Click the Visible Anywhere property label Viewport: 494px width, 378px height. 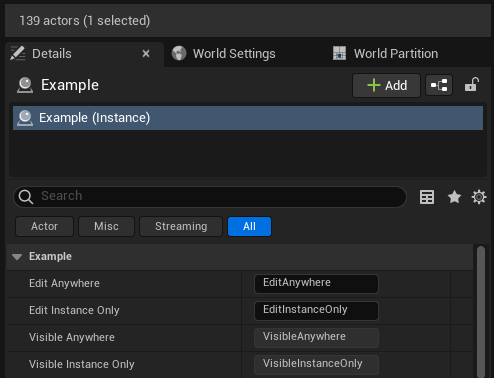click(72, 337)
